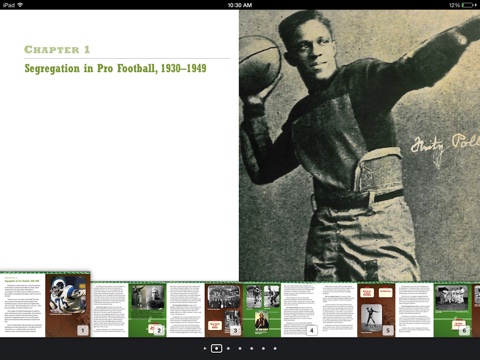Open page 1 thumbnail with Rams player 75
This screenshot has height=360, width=480.
[45, 304]
